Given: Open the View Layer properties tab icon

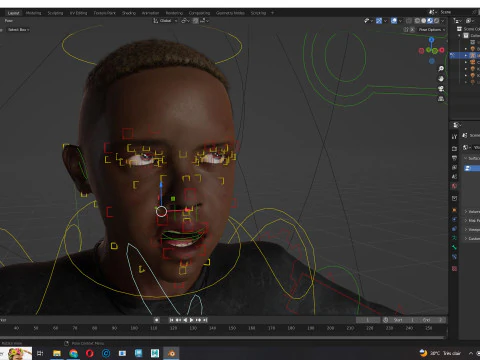Looking at the screenshot, I should [x=454, y=167].
